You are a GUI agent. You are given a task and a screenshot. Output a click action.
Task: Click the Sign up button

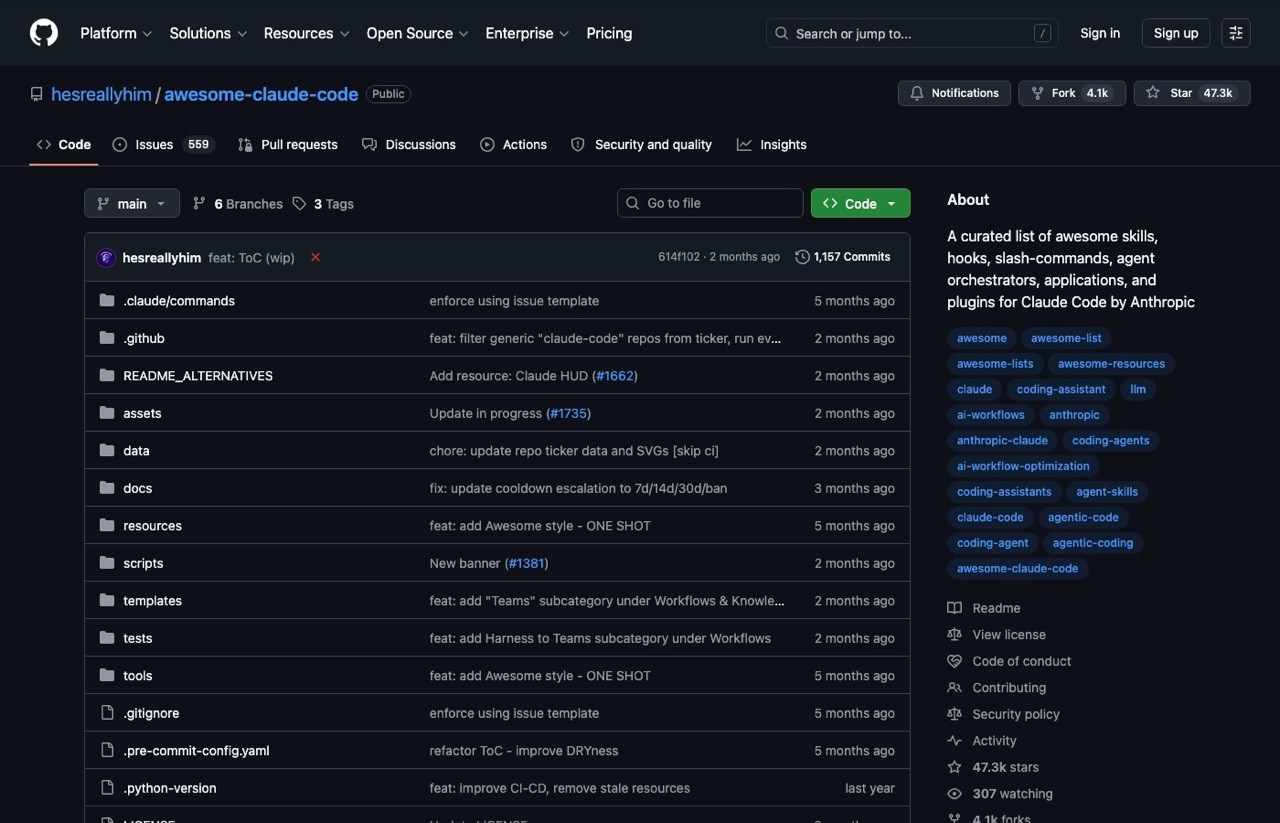[1176, 33]
